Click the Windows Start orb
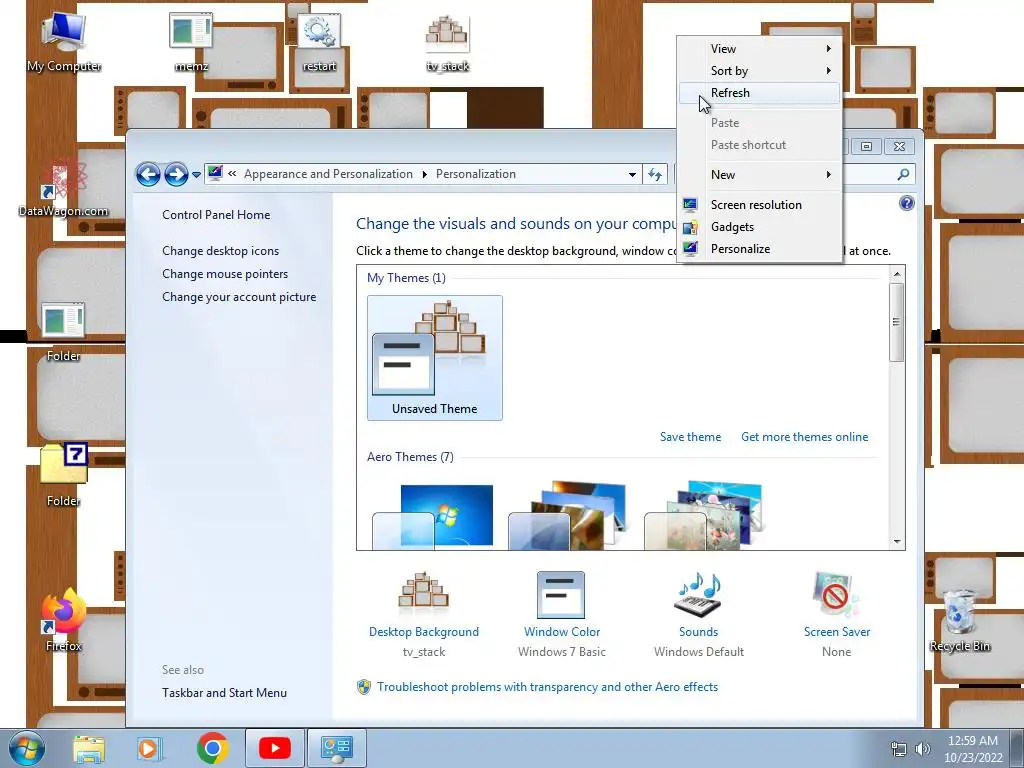1024x768 pixels. [27, 748]
